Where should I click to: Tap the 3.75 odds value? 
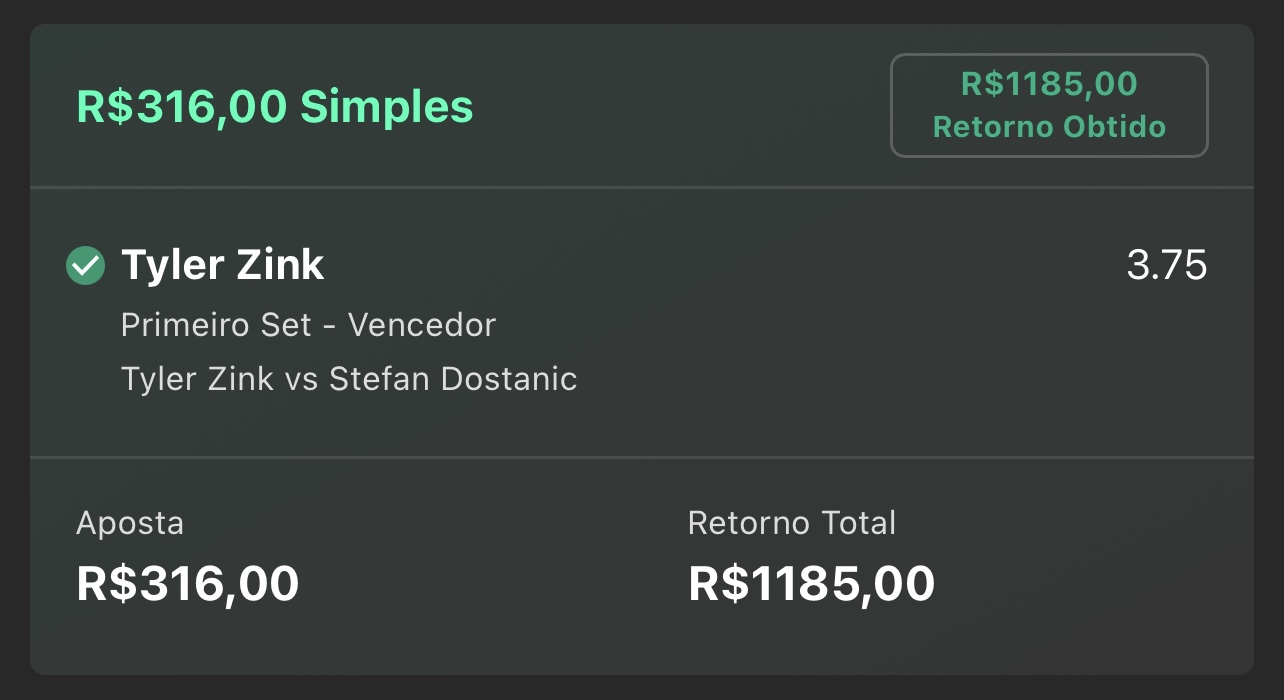(x=1167, y=266)
